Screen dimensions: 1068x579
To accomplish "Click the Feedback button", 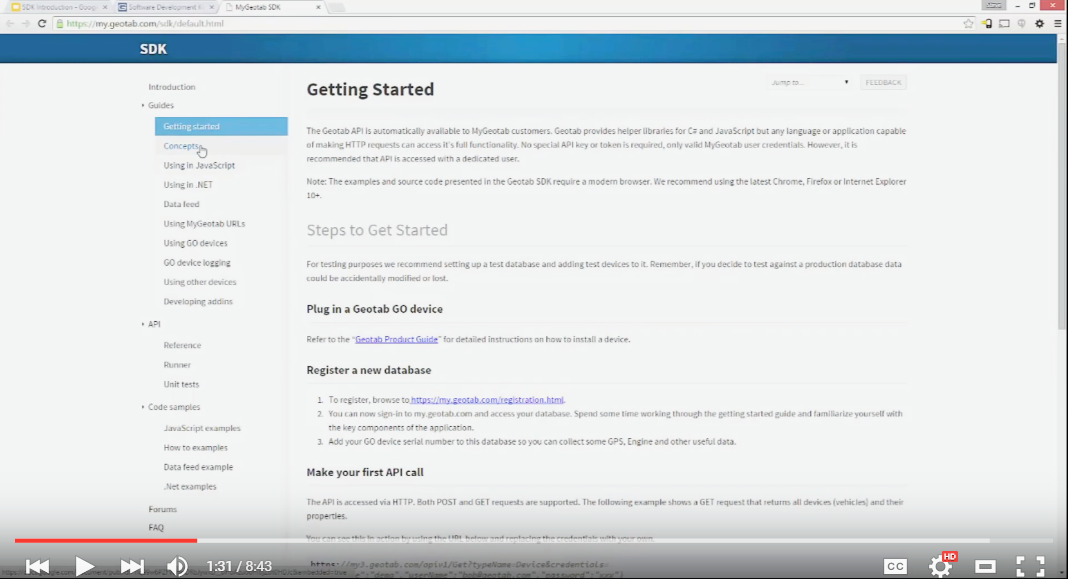I will coord(883,82).
